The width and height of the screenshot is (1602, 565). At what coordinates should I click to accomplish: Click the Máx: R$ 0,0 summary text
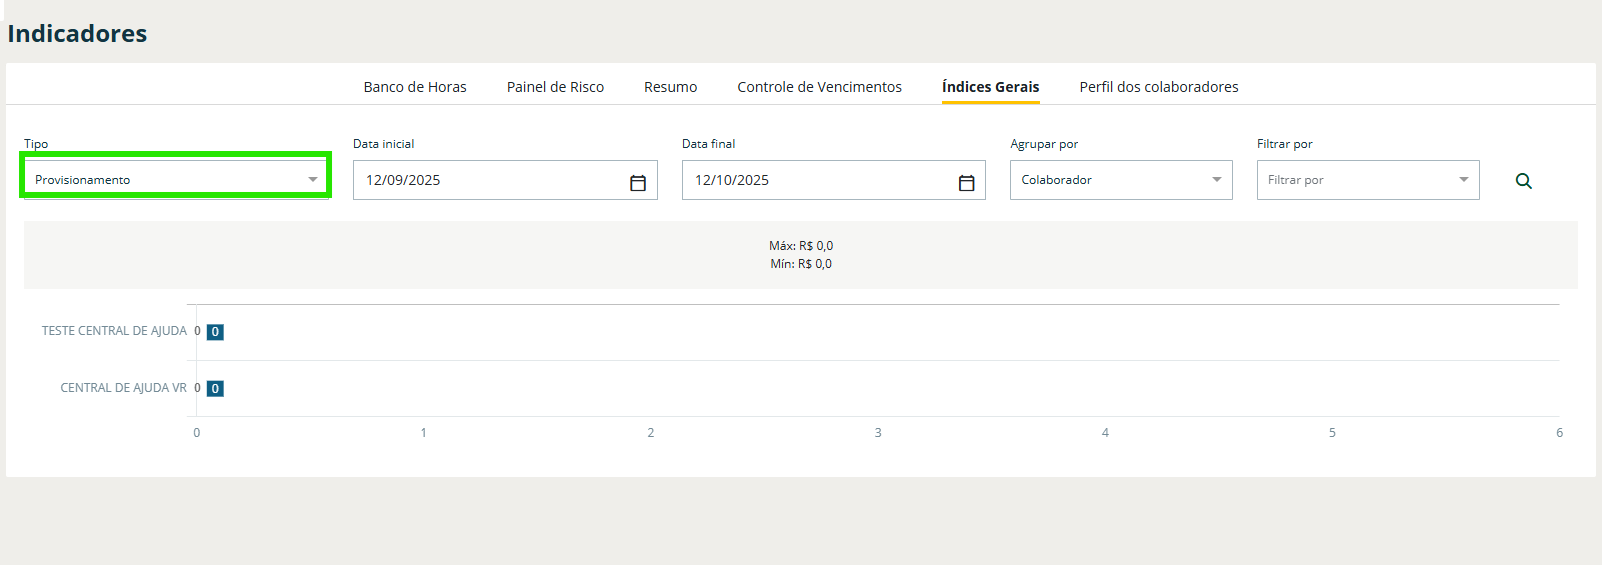coord(801,246)
